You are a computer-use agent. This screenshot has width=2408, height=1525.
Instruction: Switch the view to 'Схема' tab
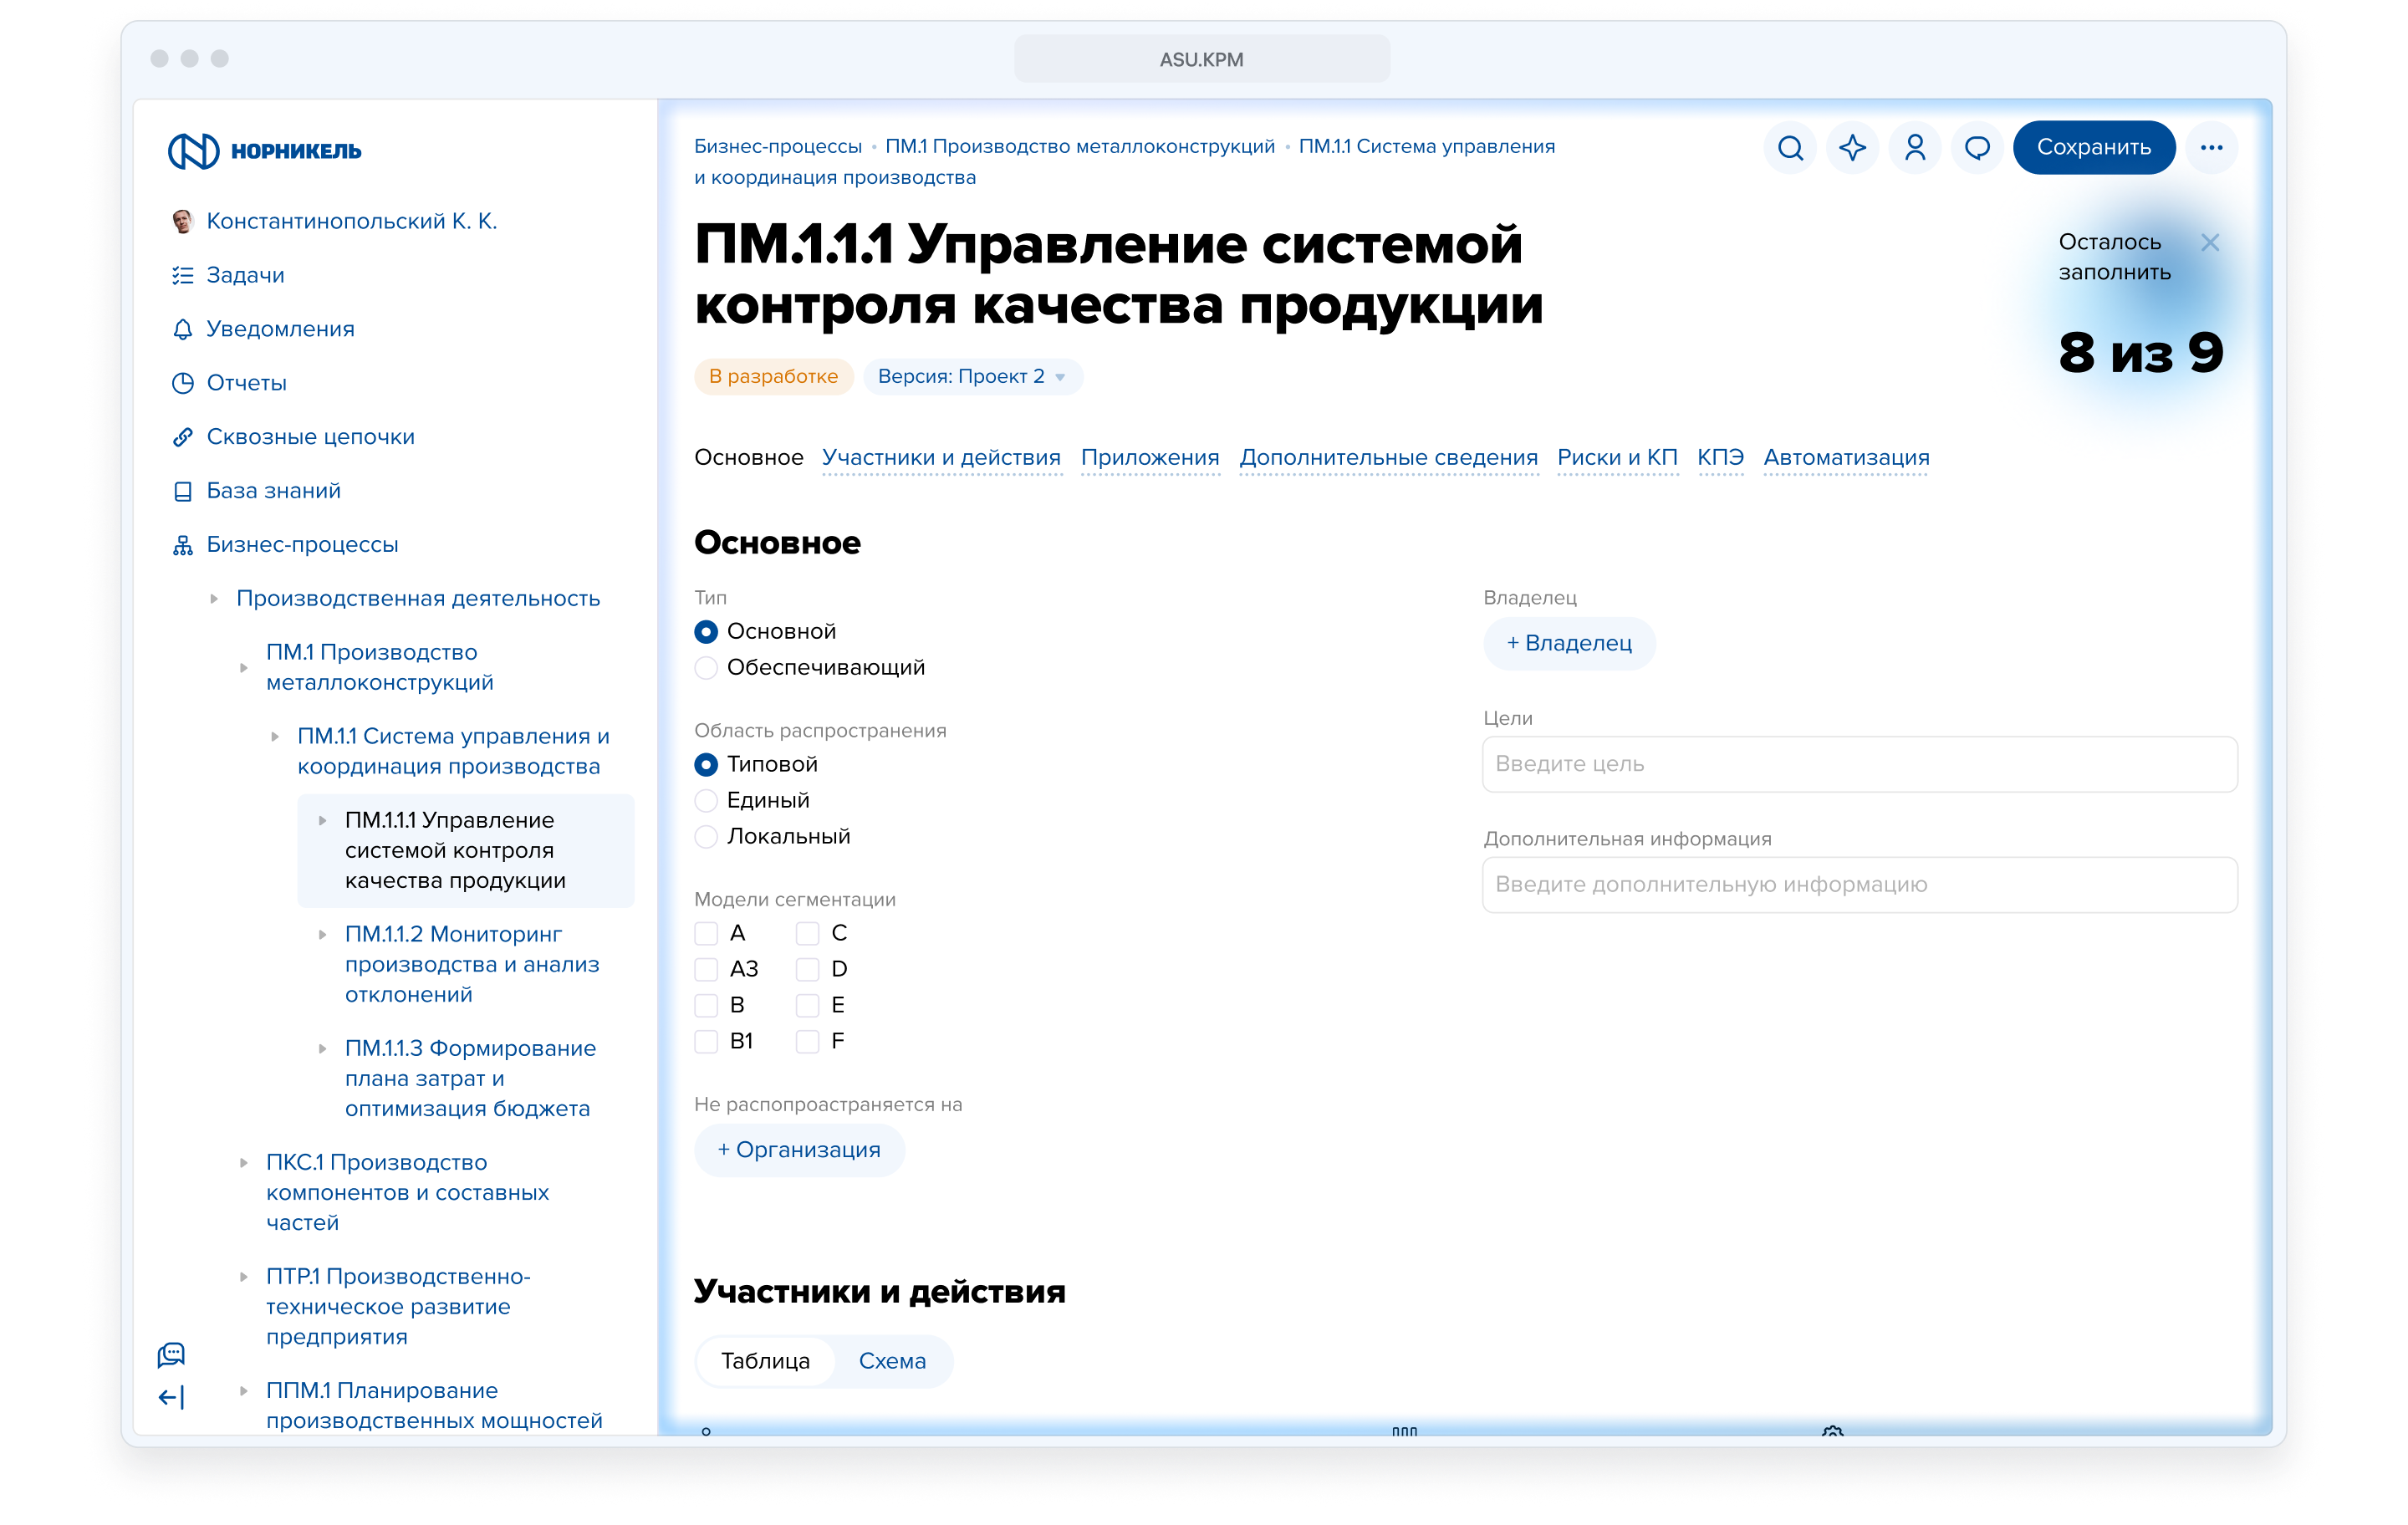[x=892, y=1361]
